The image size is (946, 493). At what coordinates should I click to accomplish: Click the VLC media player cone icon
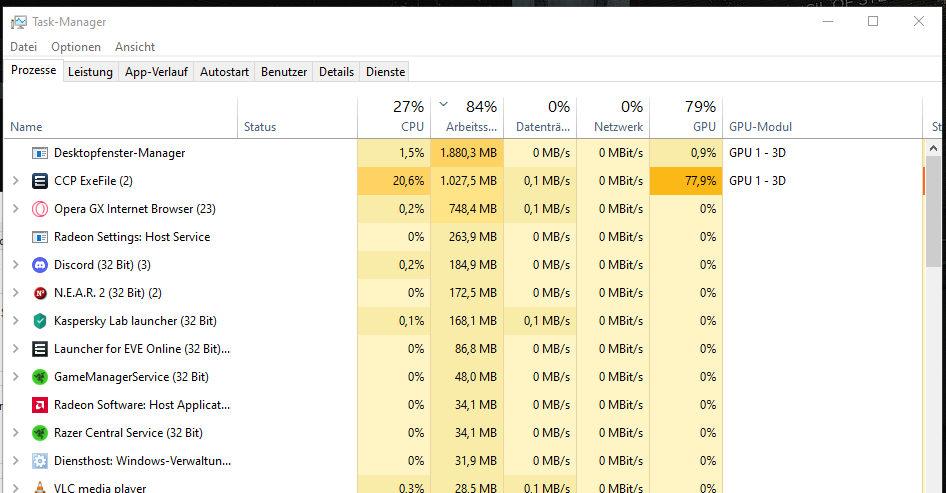(x=40, y=487)
